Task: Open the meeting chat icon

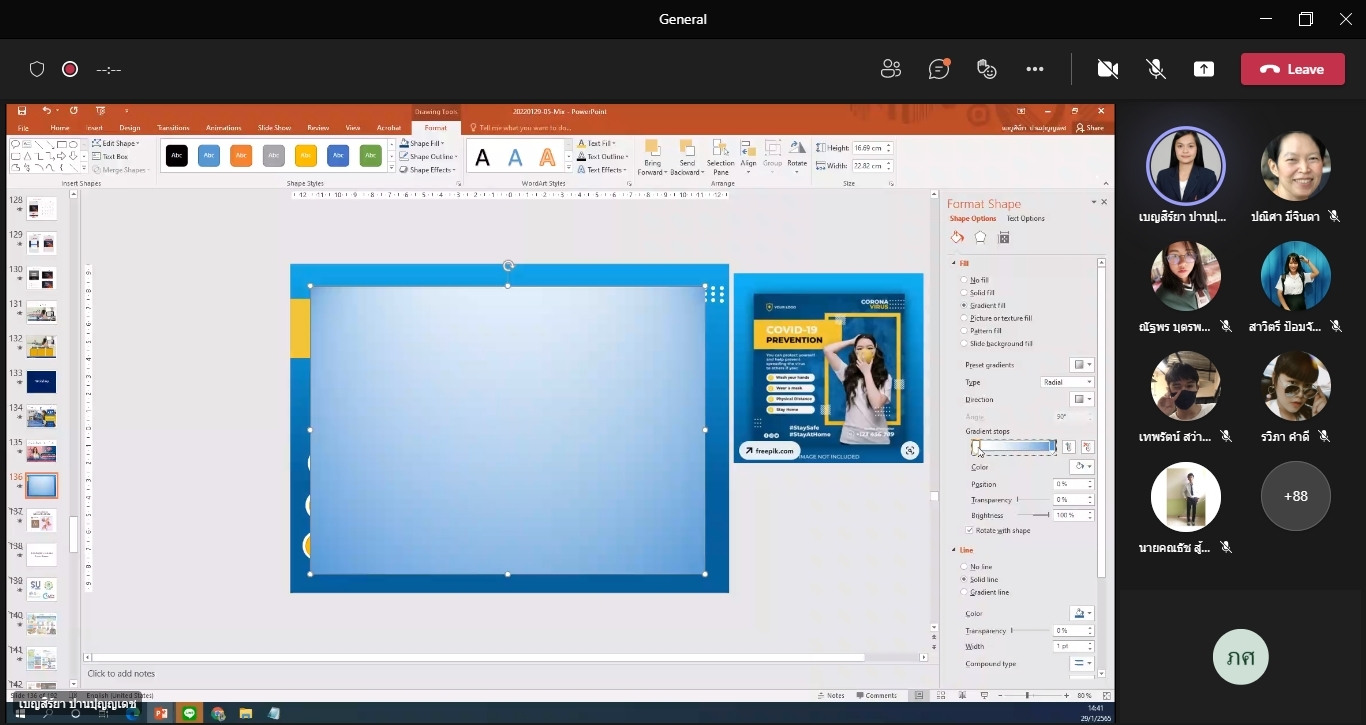Action: (939, 68)
